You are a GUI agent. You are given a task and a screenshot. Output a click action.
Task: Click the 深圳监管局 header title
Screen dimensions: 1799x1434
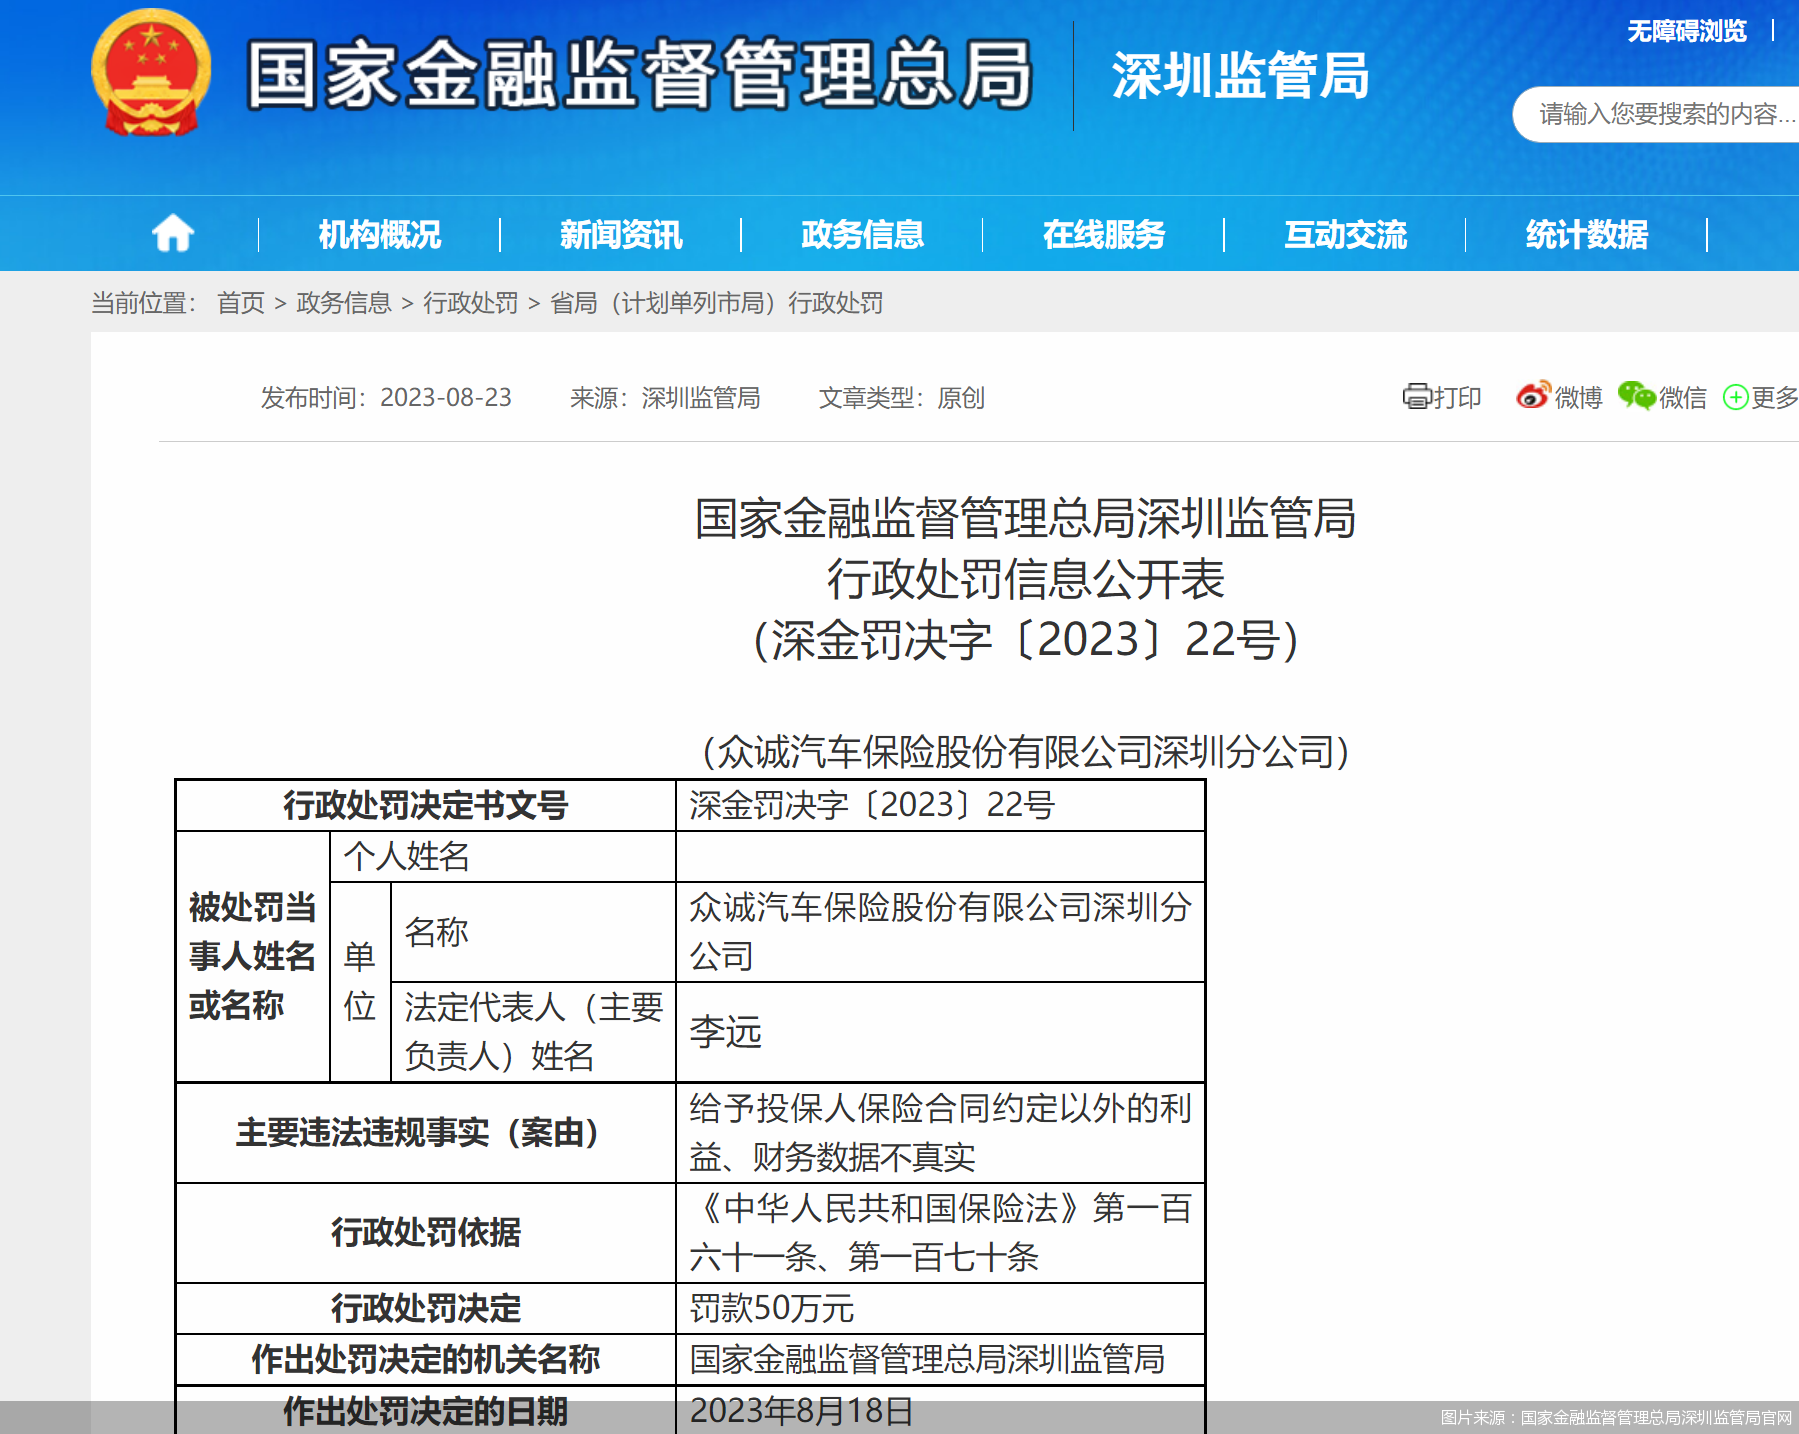(1240, 76)
